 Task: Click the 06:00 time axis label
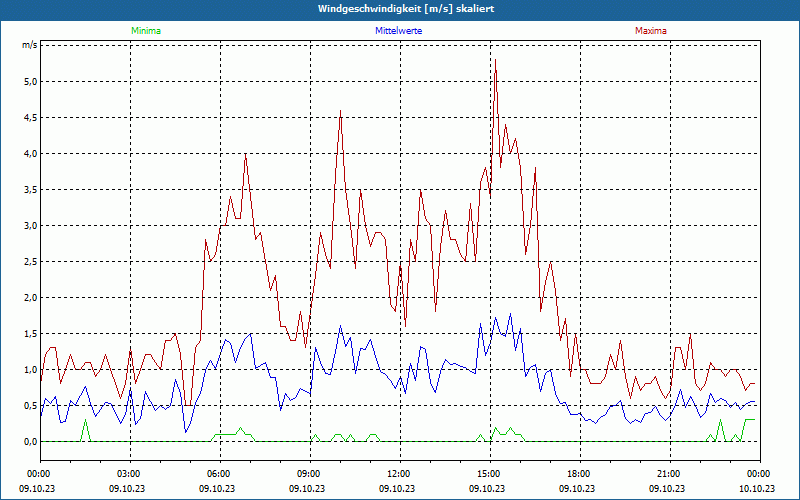(219, 473)
